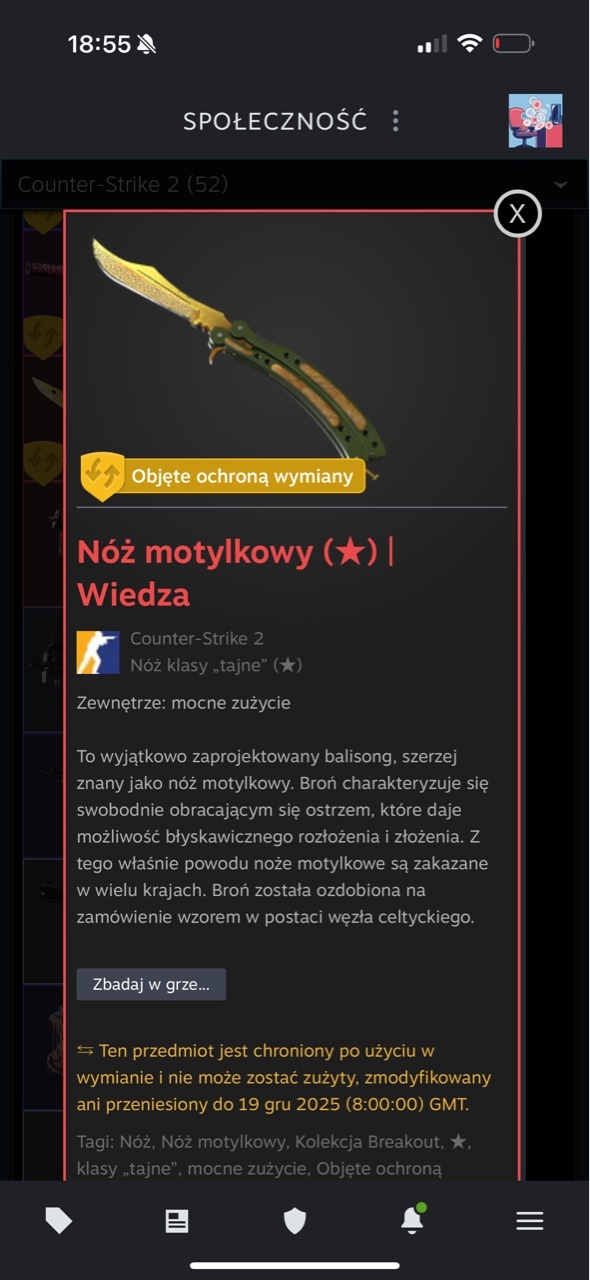Tap the Tagi tags line text
This screenshot has width=590, height=1280.
tap(274, 1154)
